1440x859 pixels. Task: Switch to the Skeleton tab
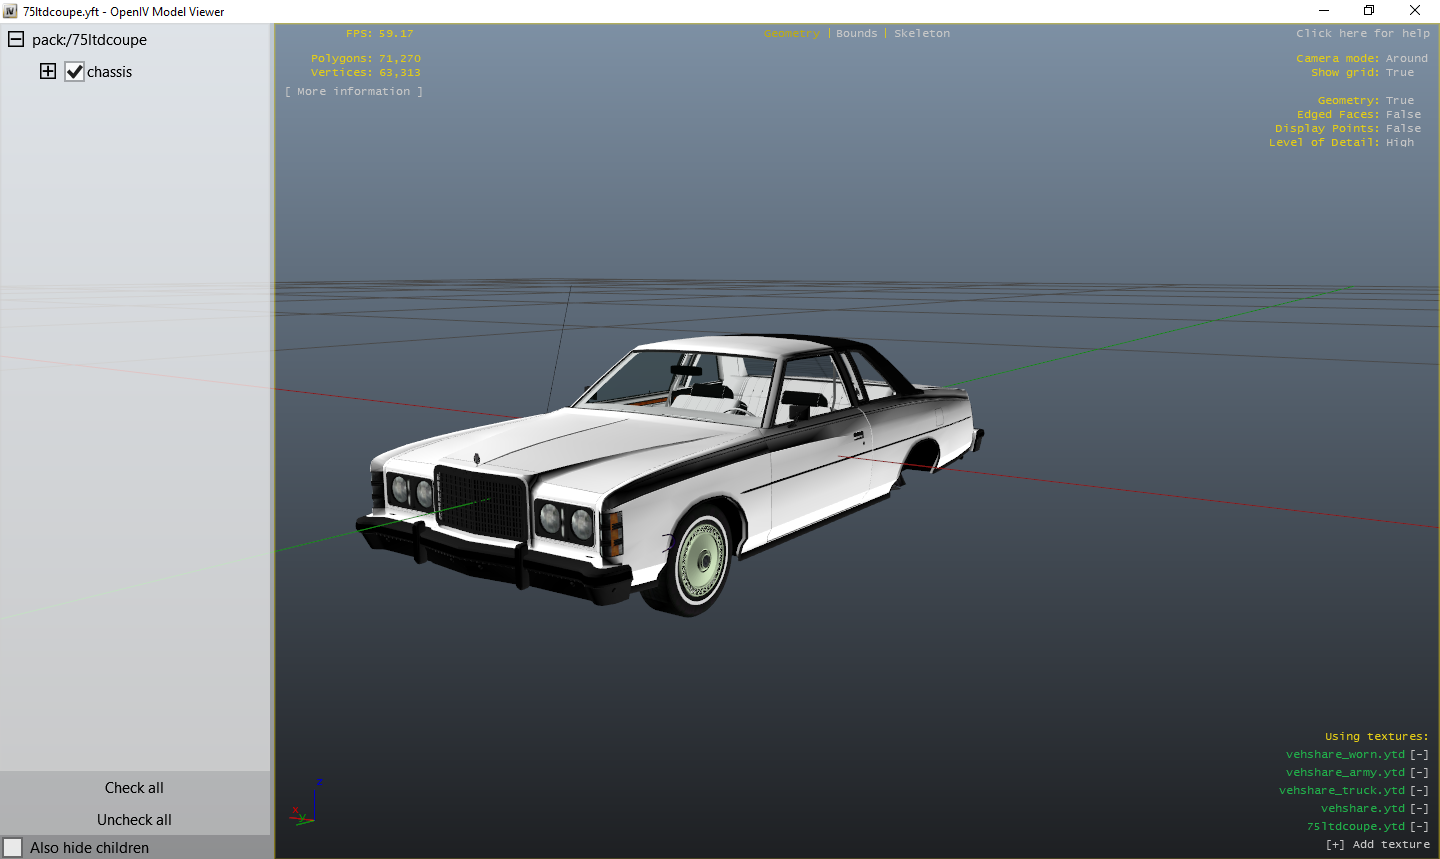point(921,33)
